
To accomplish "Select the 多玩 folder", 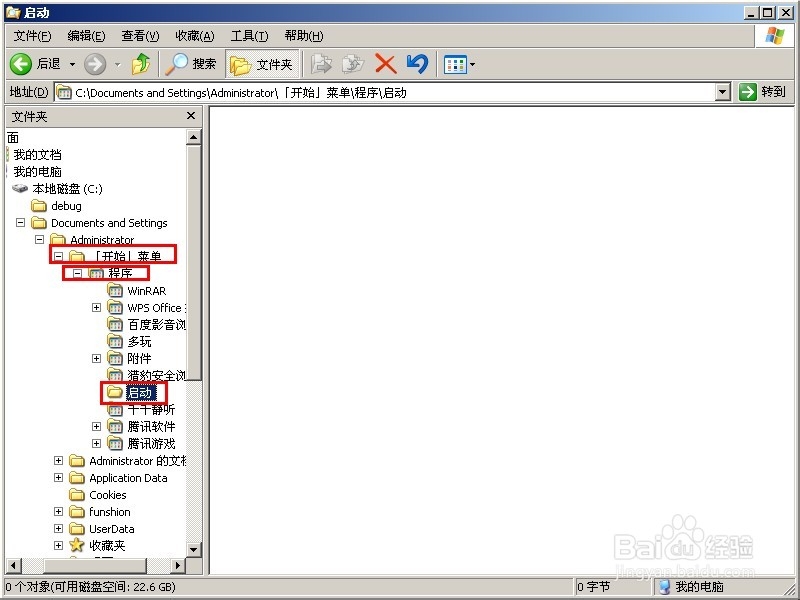I will [139, 341].
